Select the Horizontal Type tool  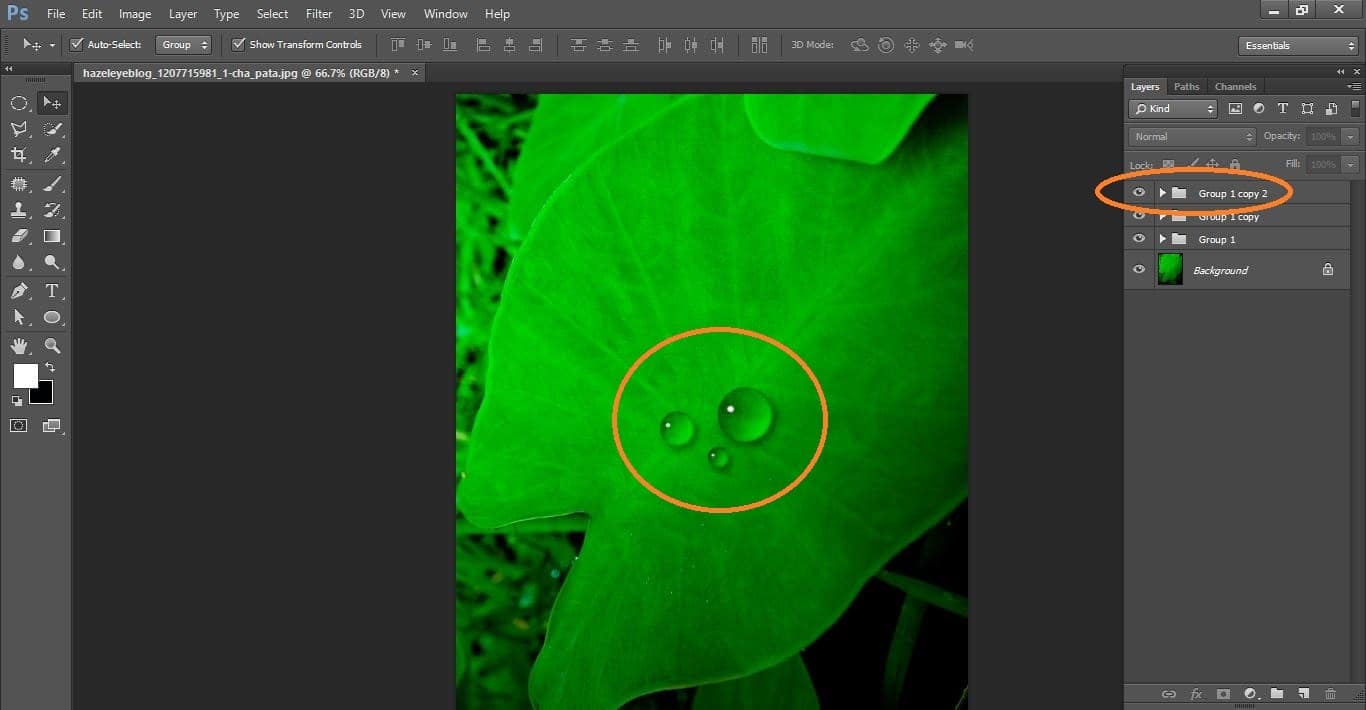click(x=52, y=291)
